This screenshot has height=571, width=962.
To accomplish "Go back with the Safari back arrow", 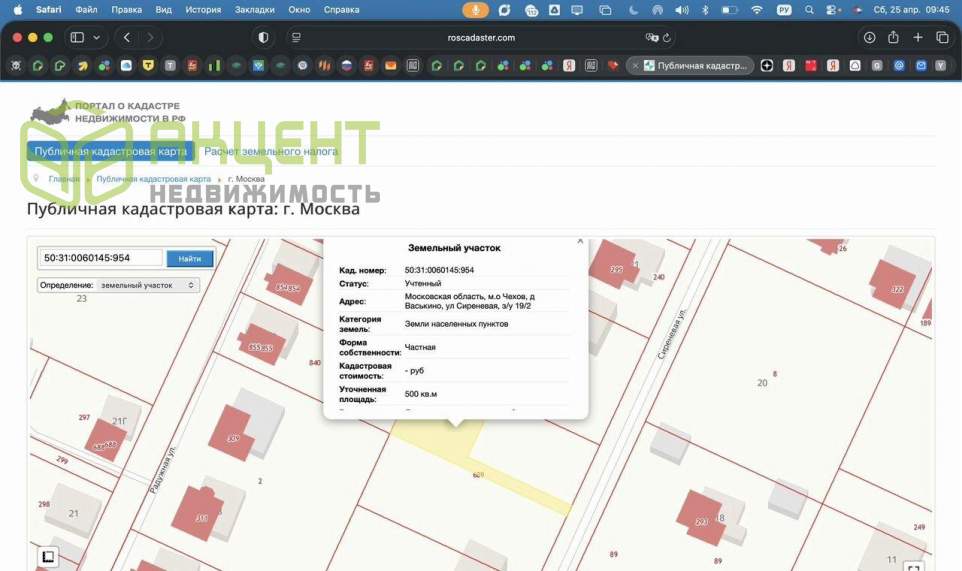I will coord(127,37).
